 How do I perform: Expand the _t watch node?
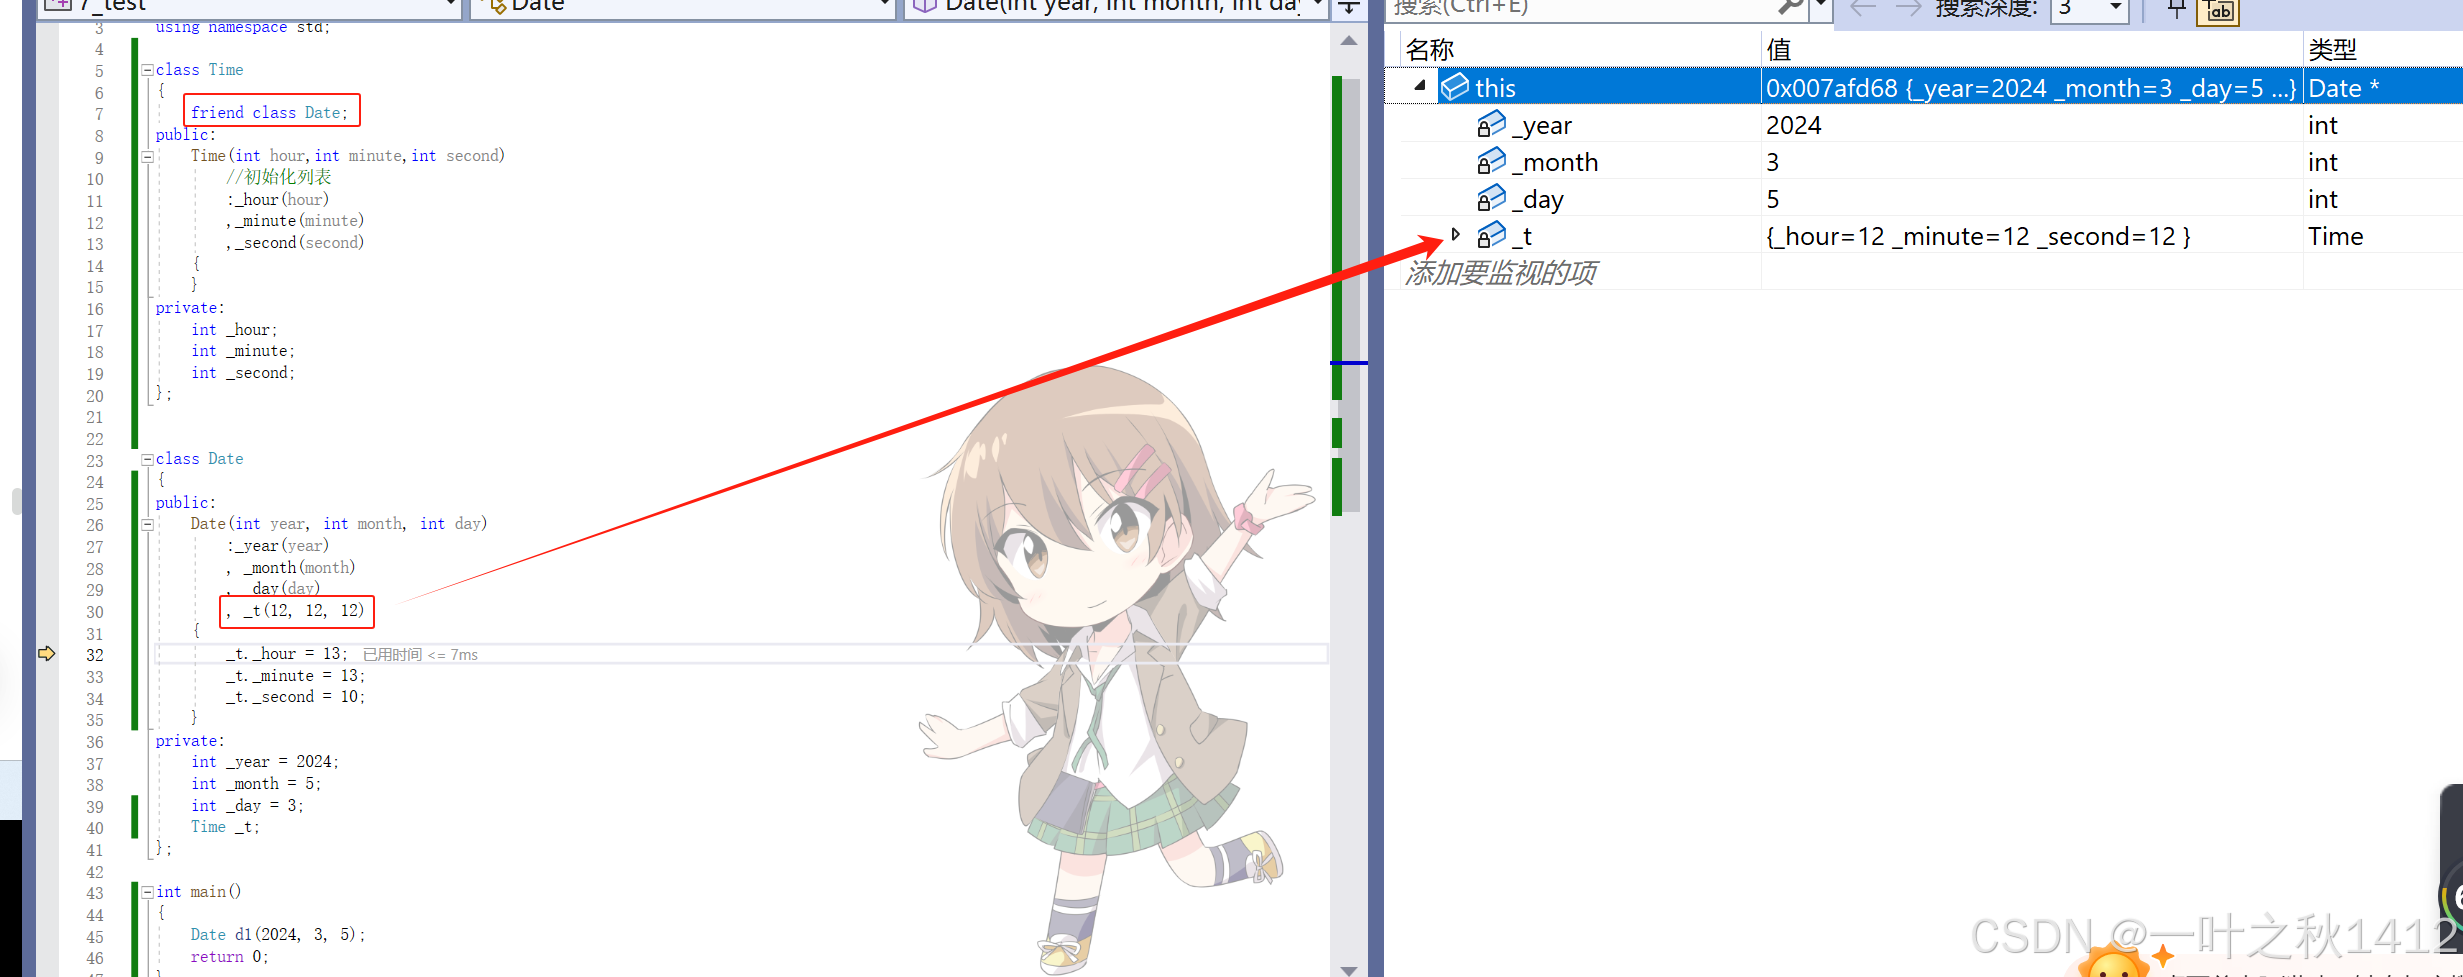(1456, 235)
